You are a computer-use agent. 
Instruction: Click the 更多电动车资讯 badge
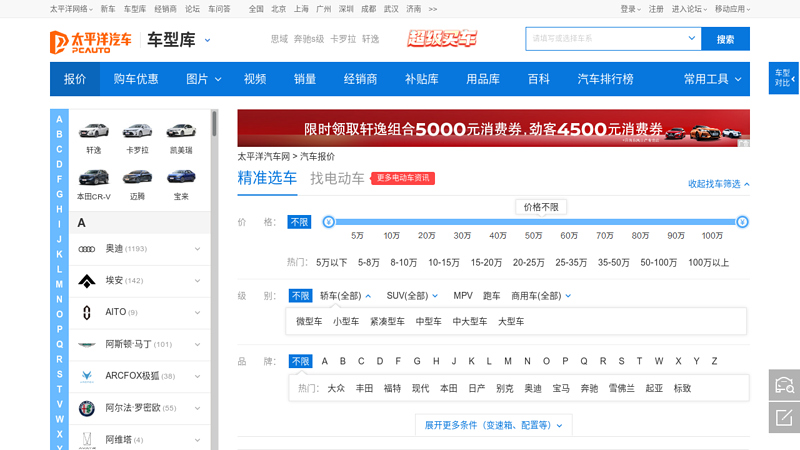(x=403, y=178)
